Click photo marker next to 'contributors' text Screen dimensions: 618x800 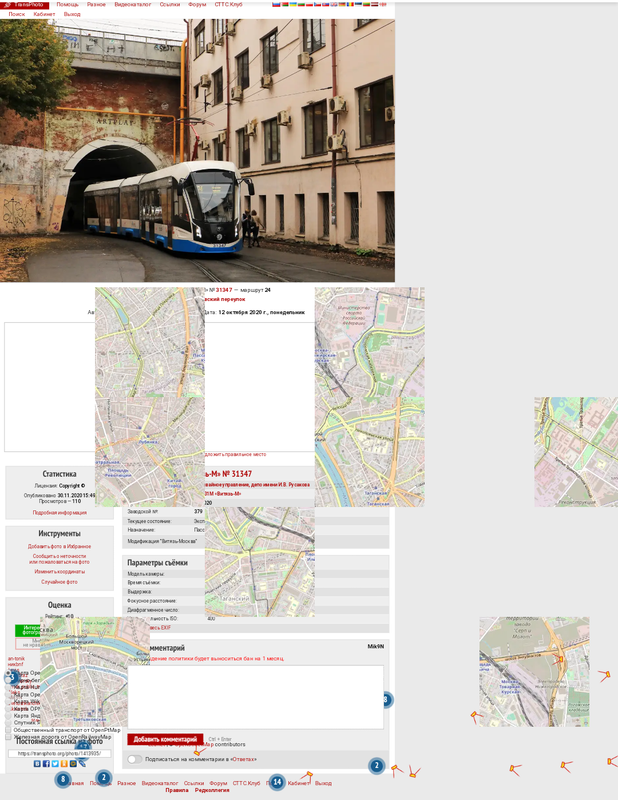click(x=199, y=752)
